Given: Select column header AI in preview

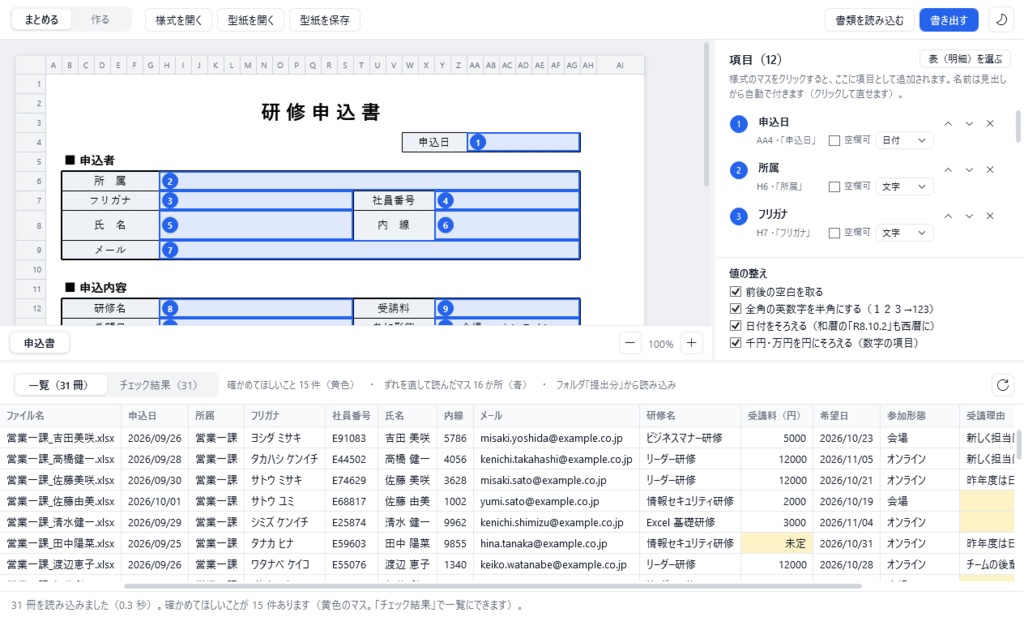Looking at the screenshot, I should click(x=620, y=65).
